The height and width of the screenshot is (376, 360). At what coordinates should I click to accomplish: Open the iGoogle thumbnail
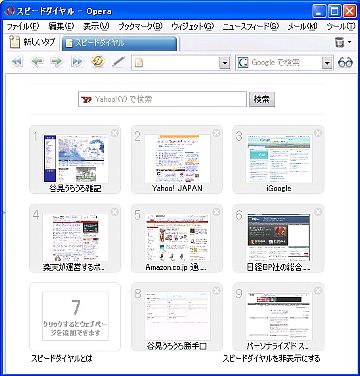coord(279,159)
